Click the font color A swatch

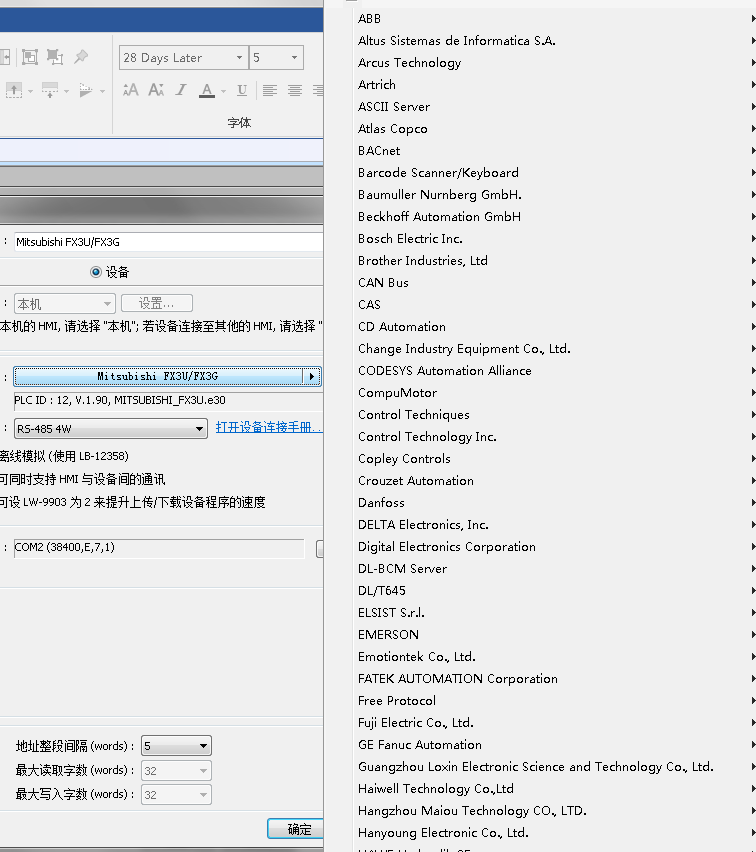pyautogui.click(x=207, y=90)
